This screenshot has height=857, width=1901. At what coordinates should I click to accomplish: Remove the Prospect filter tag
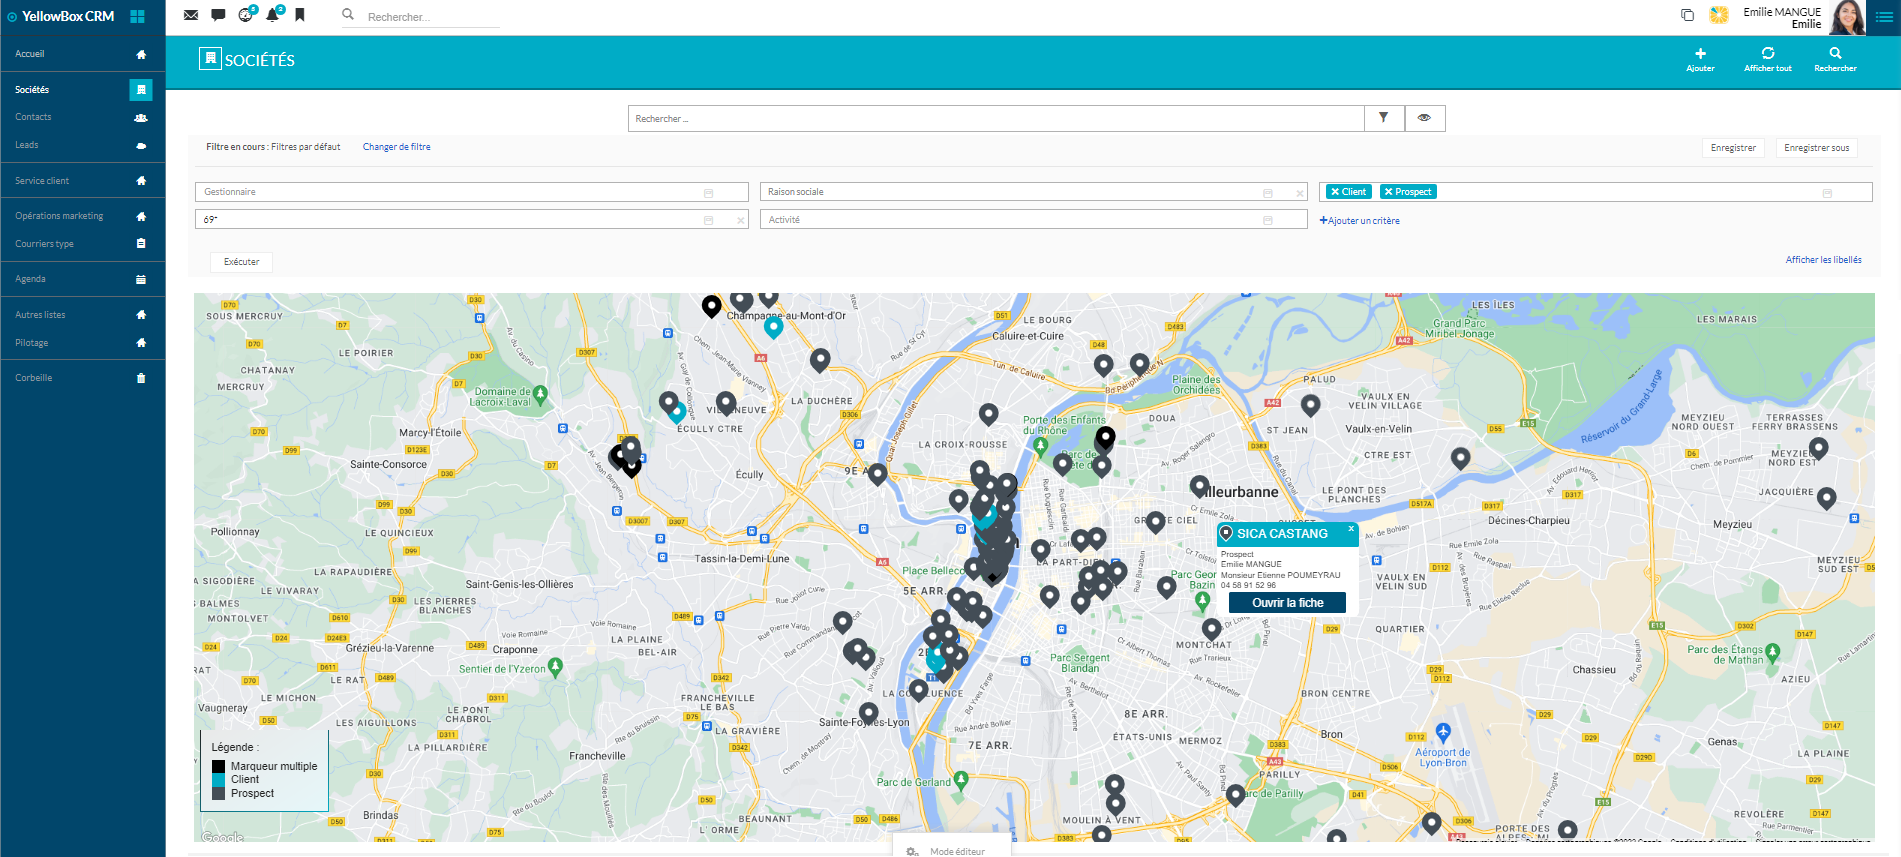coord(1389,192)
